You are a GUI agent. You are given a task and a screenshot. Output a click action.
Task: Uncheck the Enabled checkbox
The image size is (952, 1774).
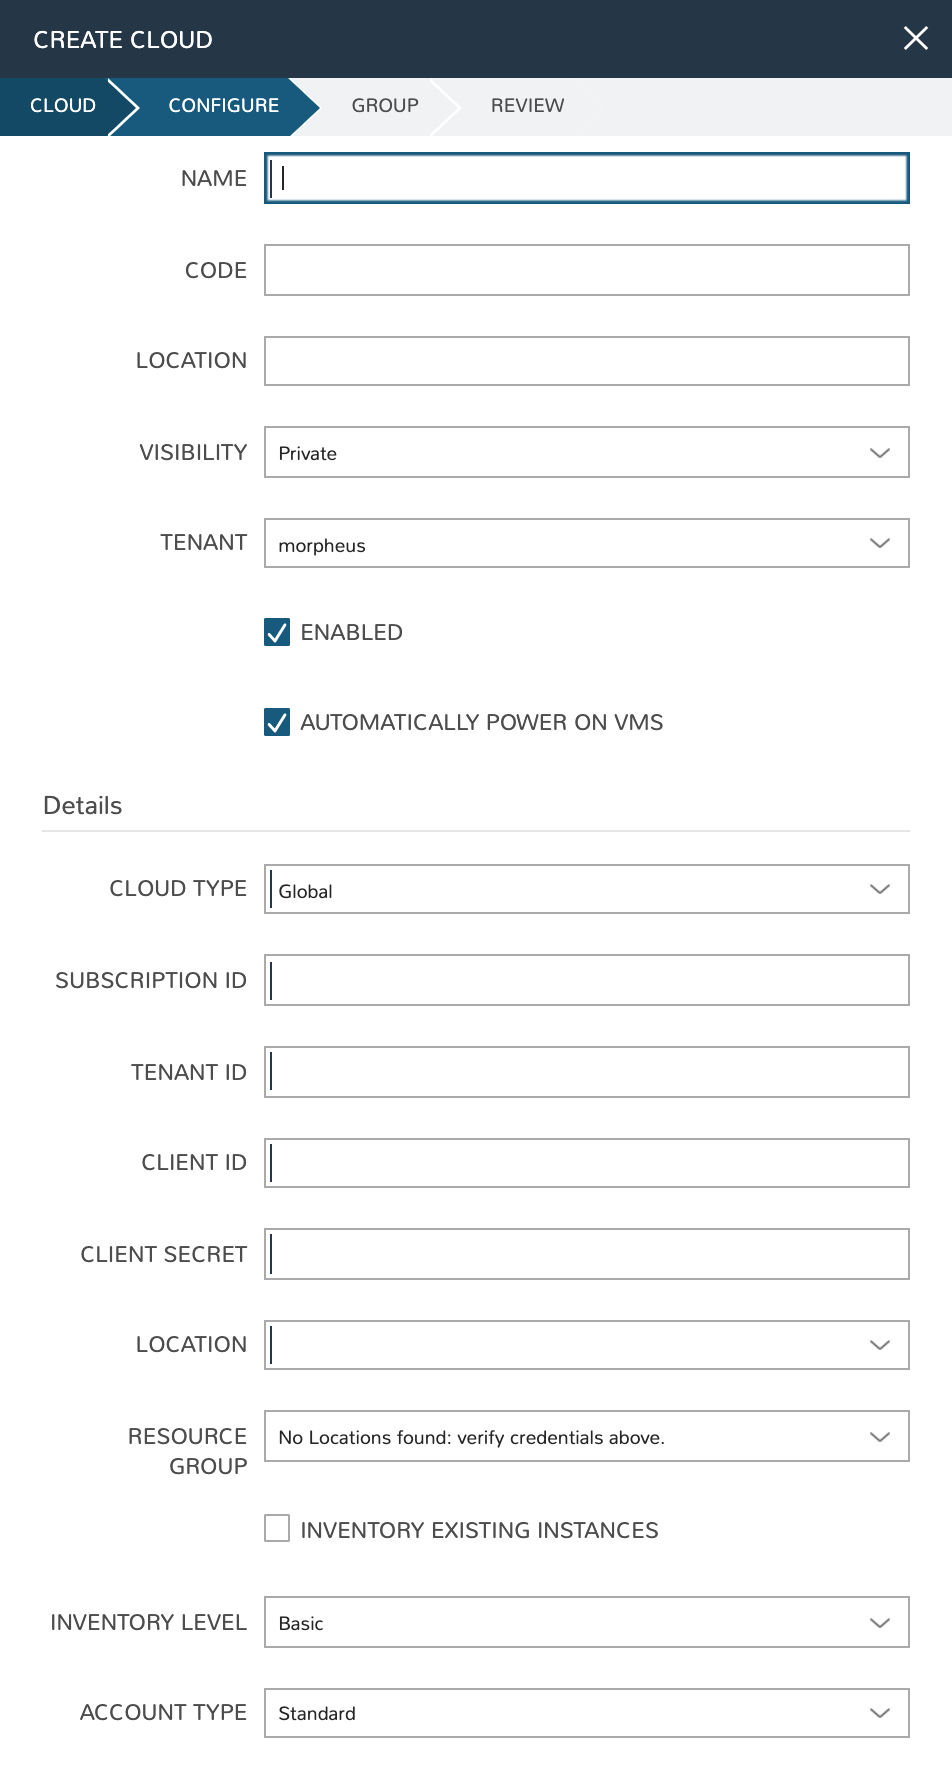pos(277,632)
